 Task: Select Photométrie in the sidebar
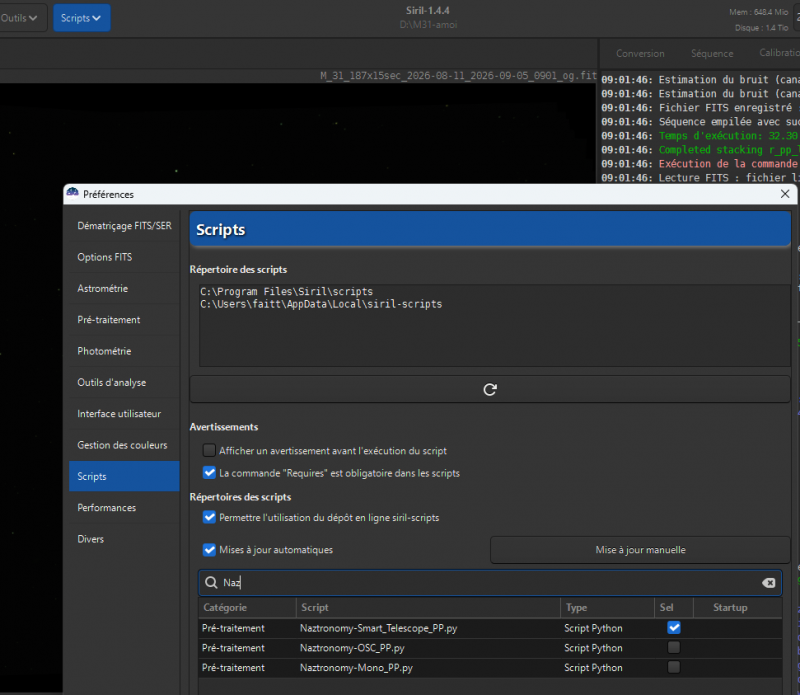[x=124, y=351]
